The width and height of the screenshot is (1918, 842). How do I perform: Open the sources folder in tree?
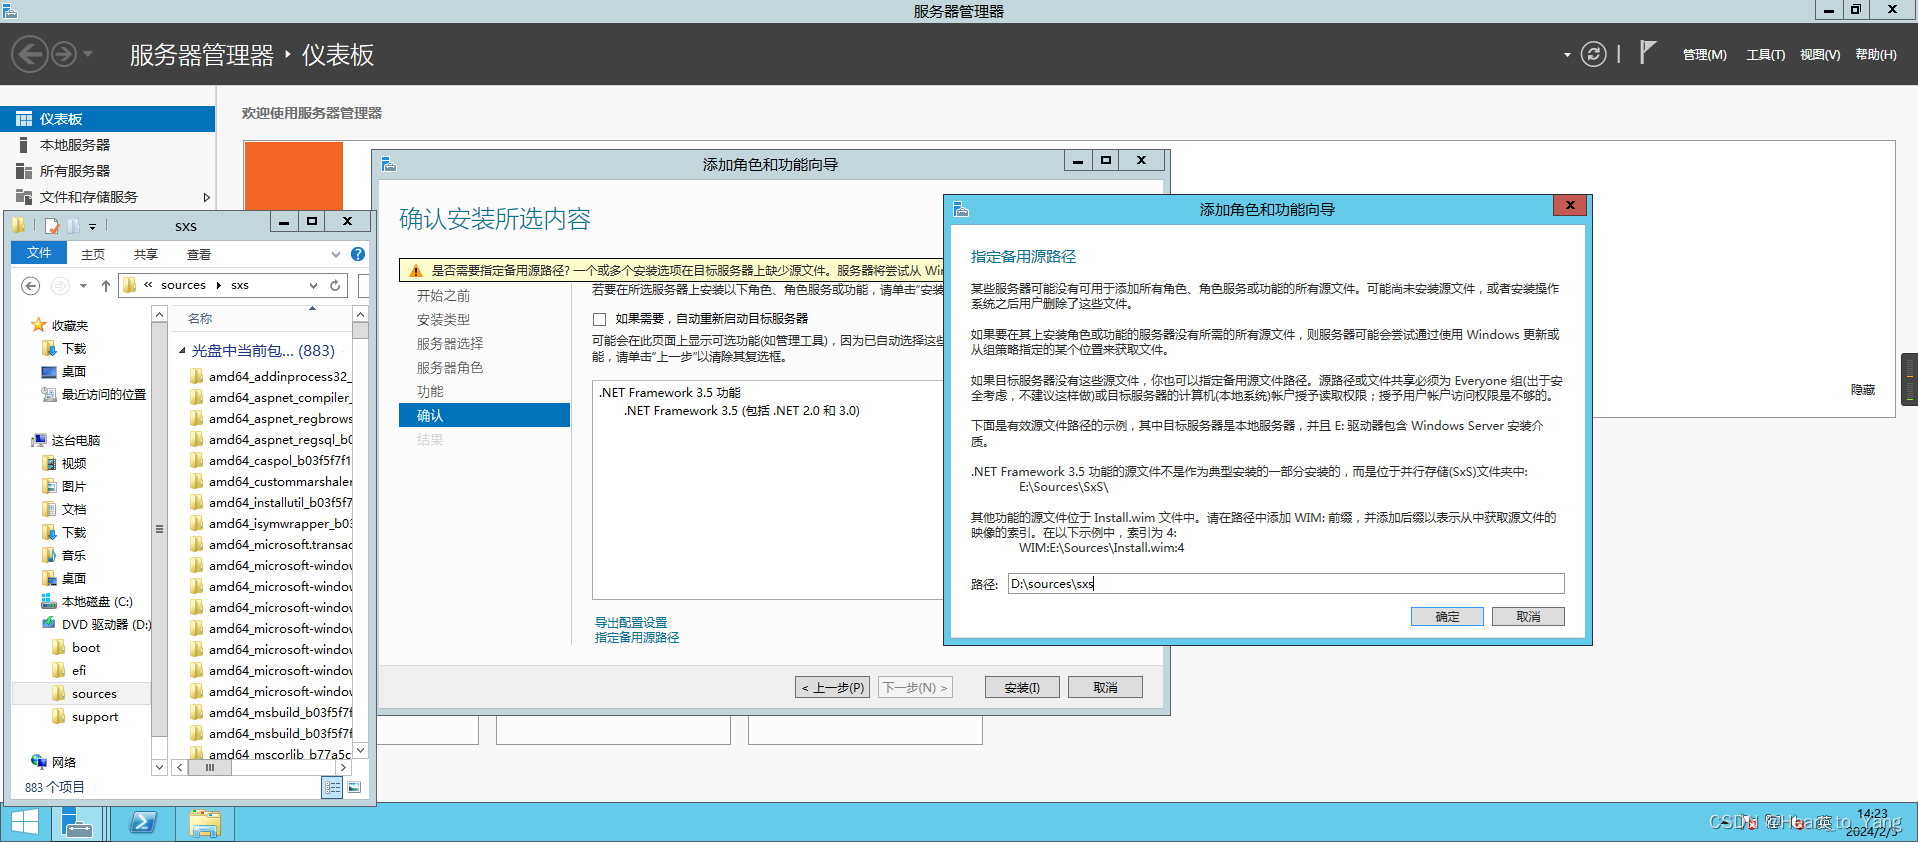[x=84, y=694]
